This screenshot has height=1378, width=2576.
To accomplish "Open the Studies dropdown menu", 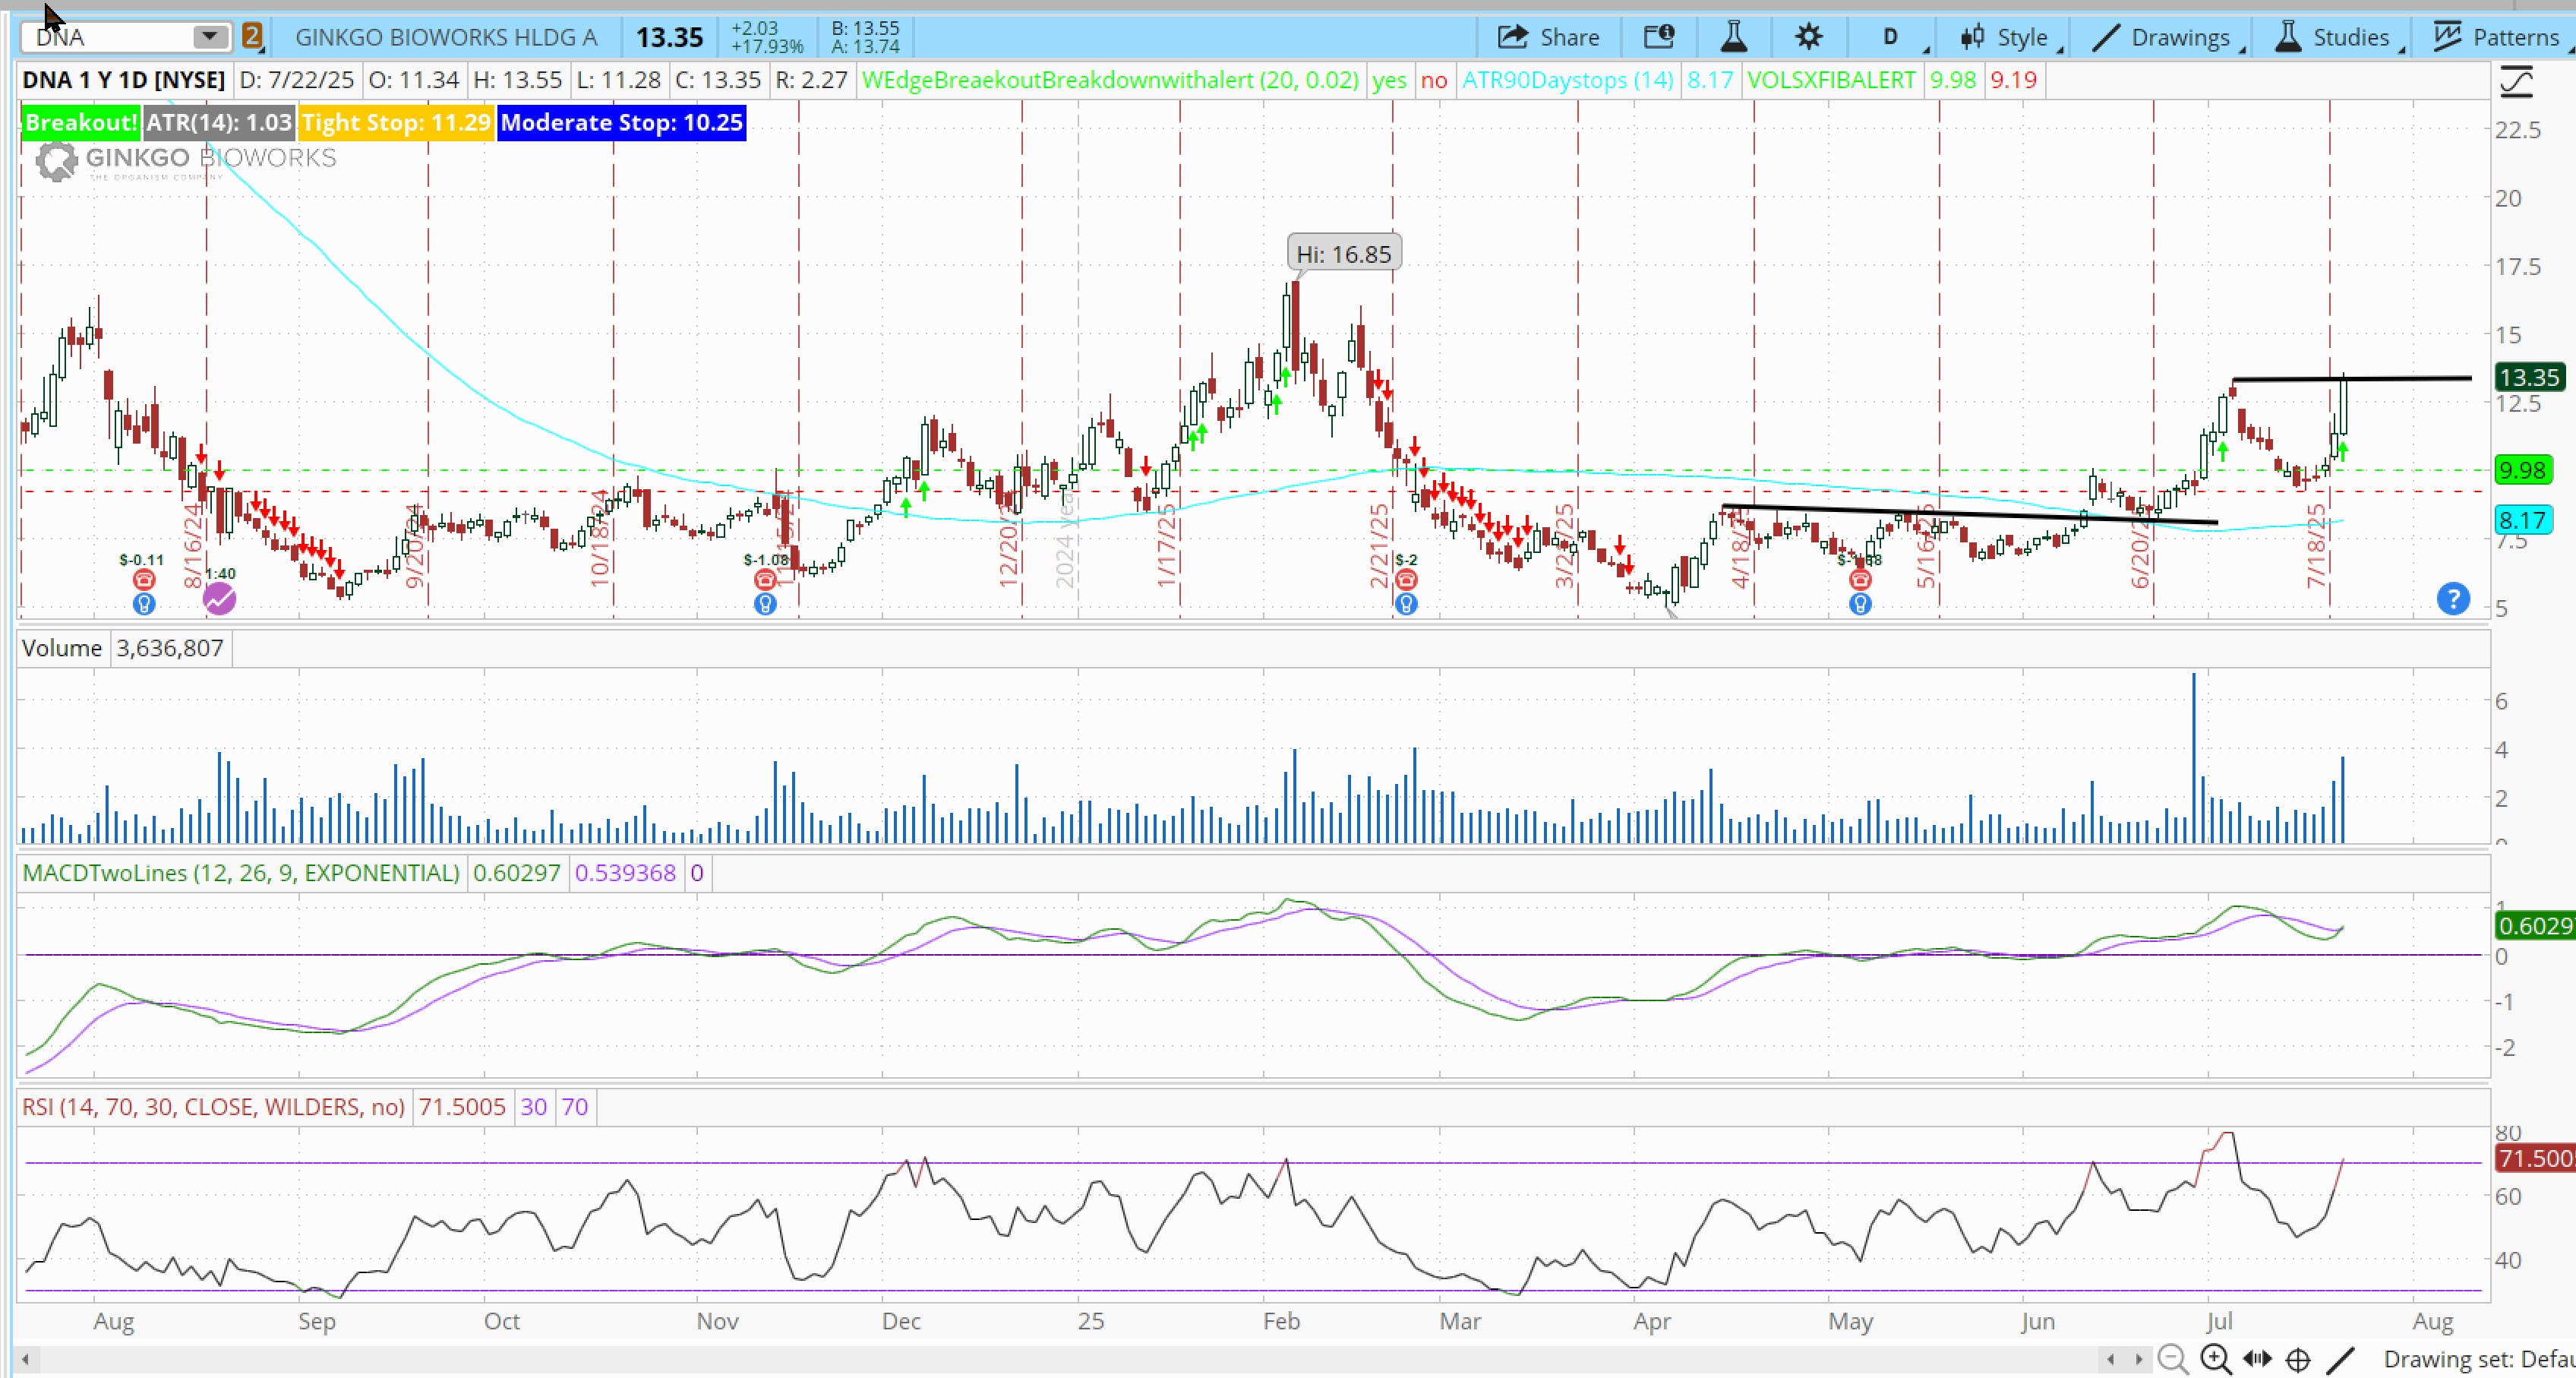I will tap(2339, 37).
